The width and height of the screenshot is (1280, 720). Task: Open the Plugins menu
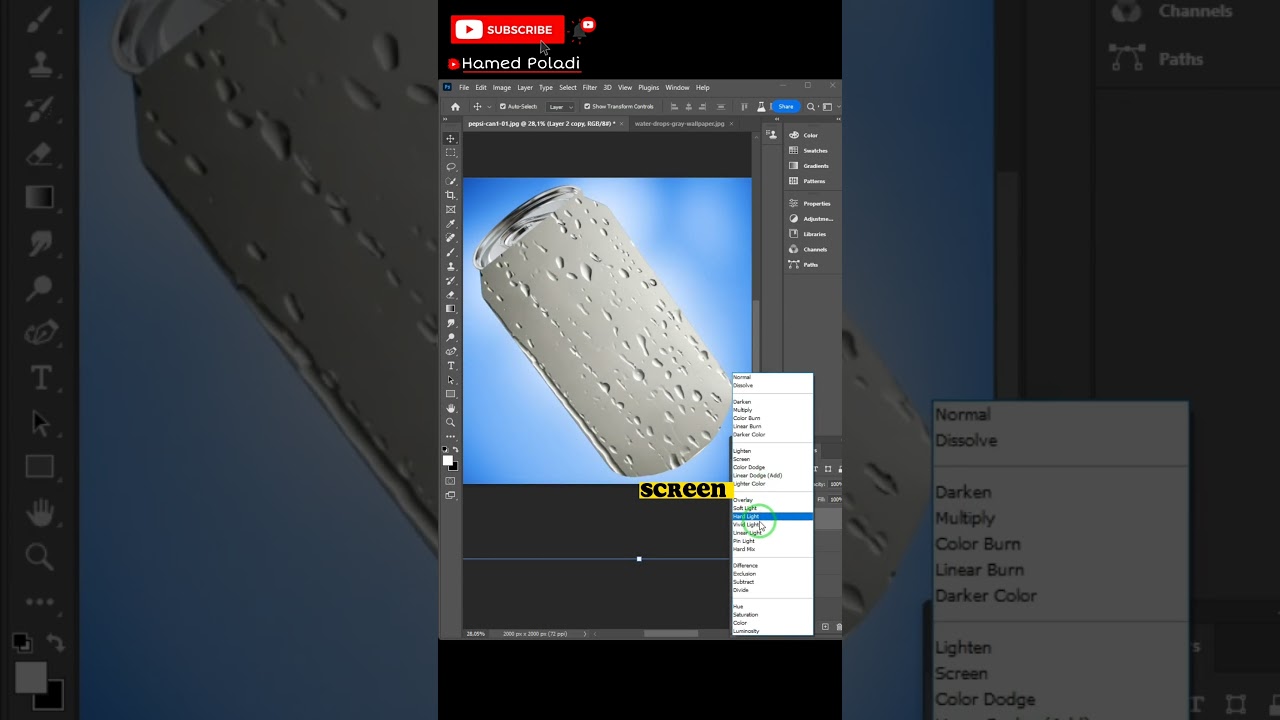point(648,87)
